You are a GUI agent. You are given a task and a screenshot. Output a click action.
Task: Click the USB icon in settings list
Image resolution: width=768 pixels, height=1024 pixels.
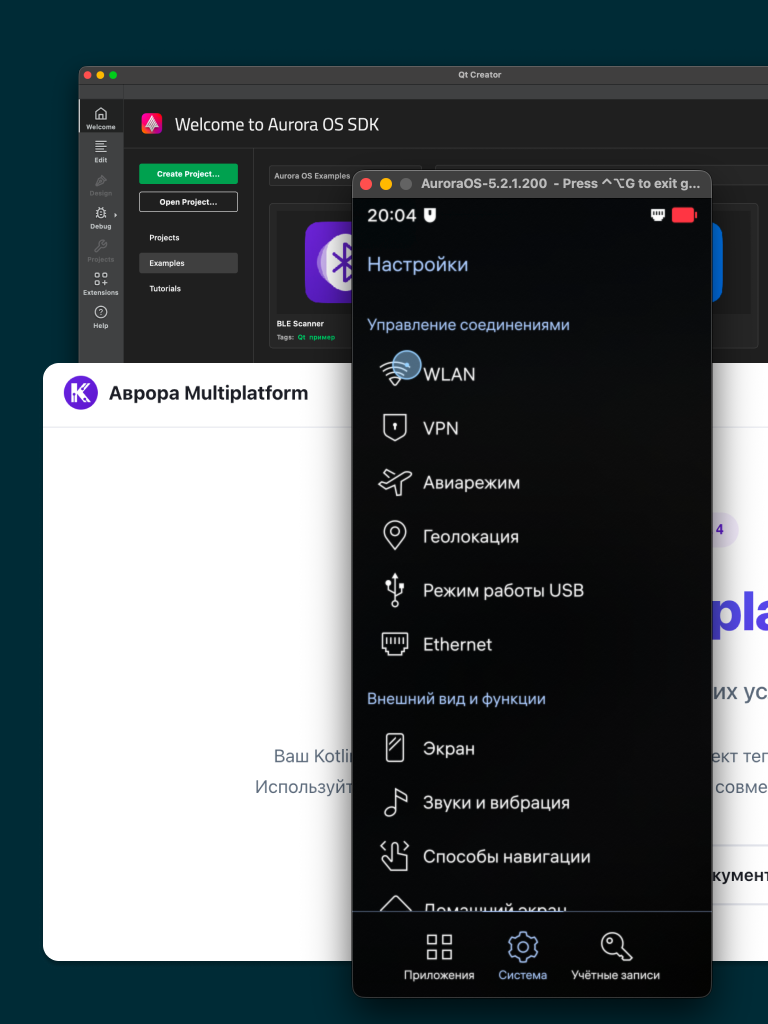point(394,590)
